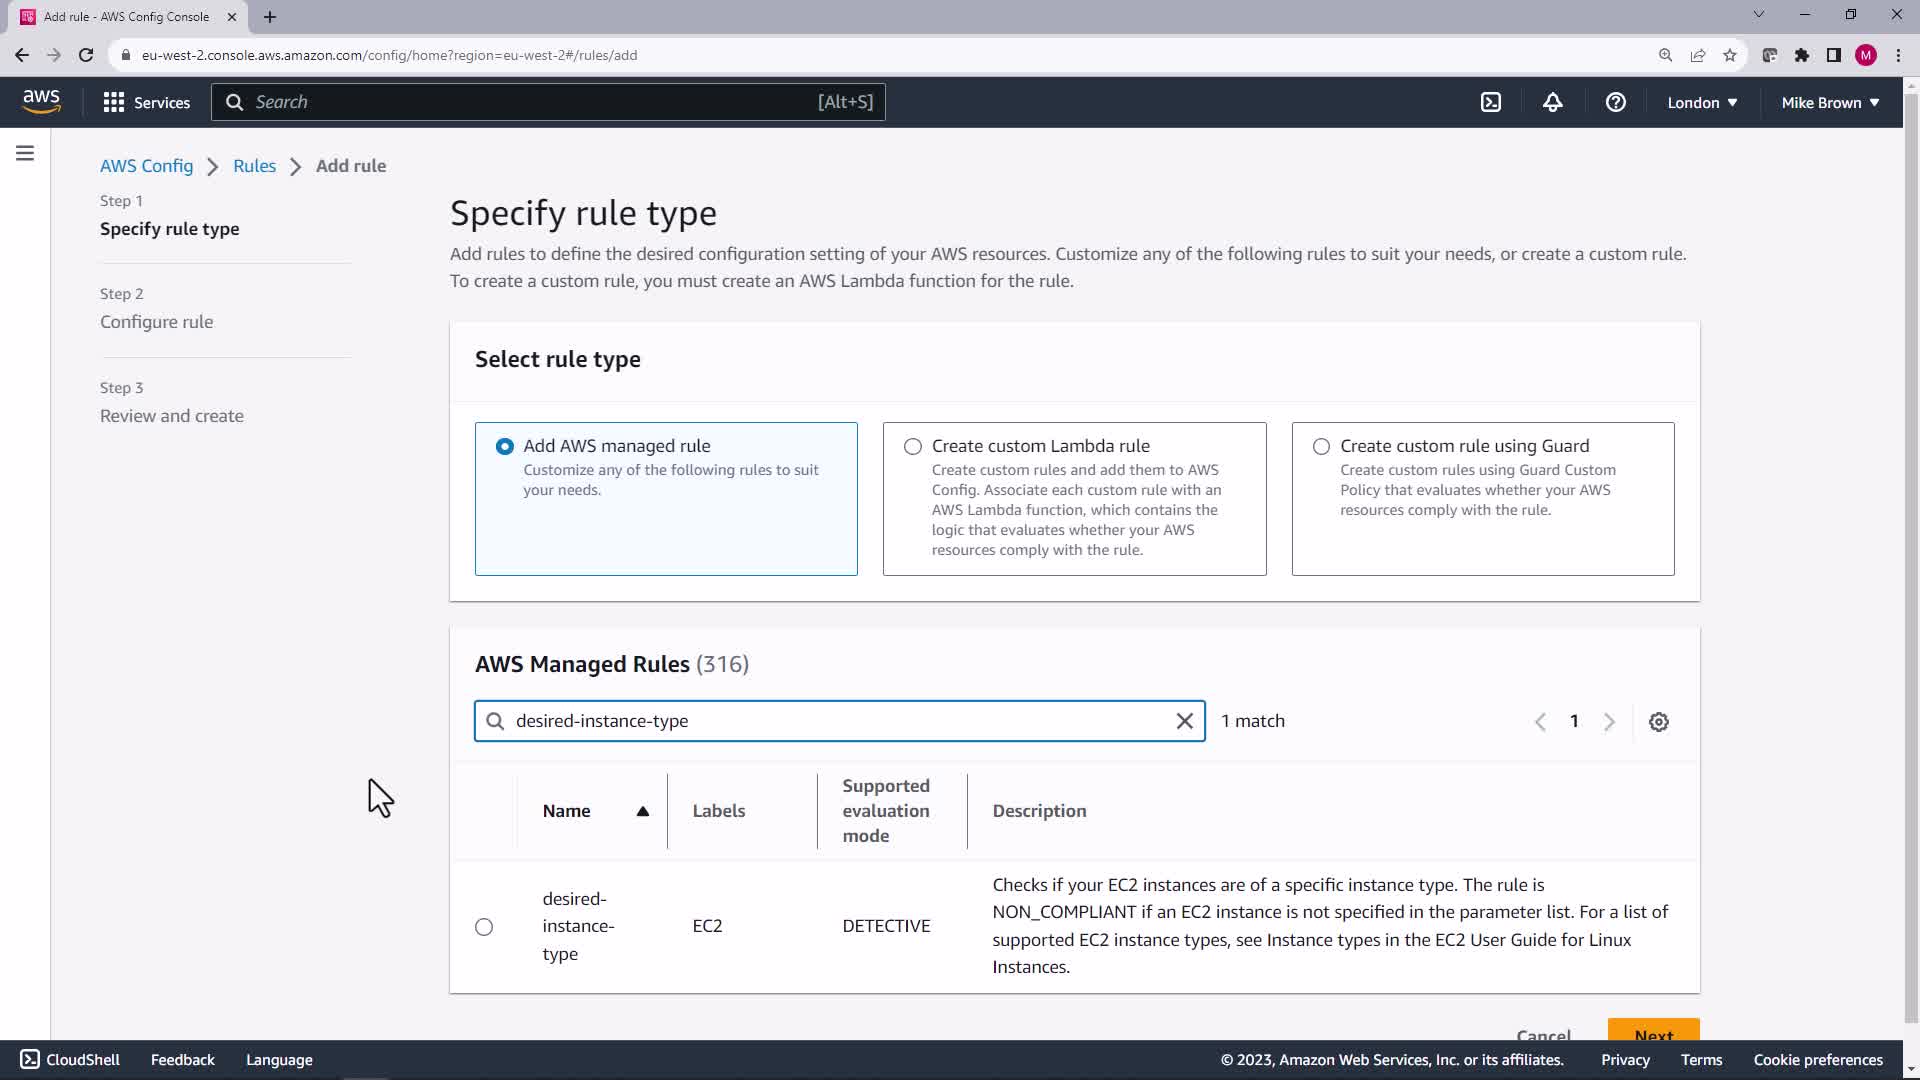Select Create custom rule using Guard option
This screenshot has height=1080, width=1920.
[1321, 447]
